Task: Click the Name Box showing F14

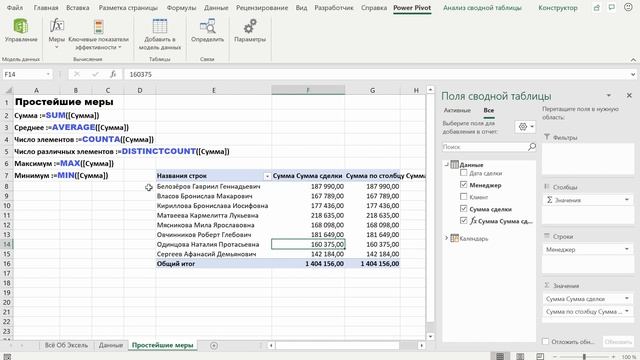Action: (23, 74)
